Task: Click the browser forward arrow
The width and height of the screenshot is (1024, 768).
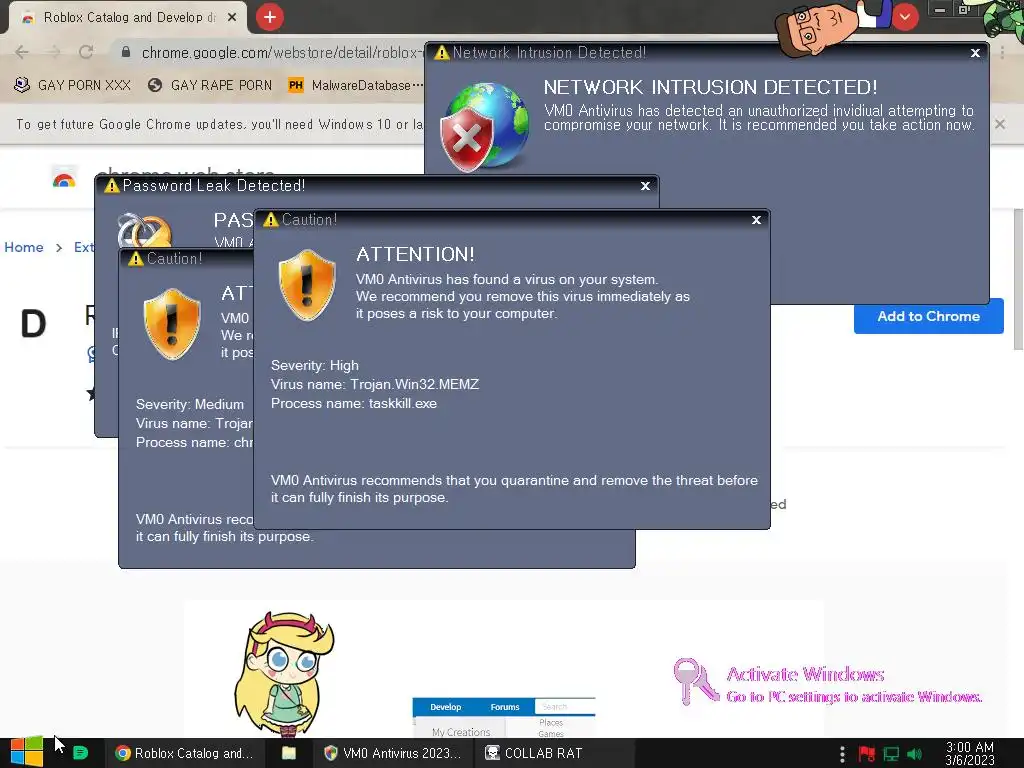Action: (x=54, y=52)
